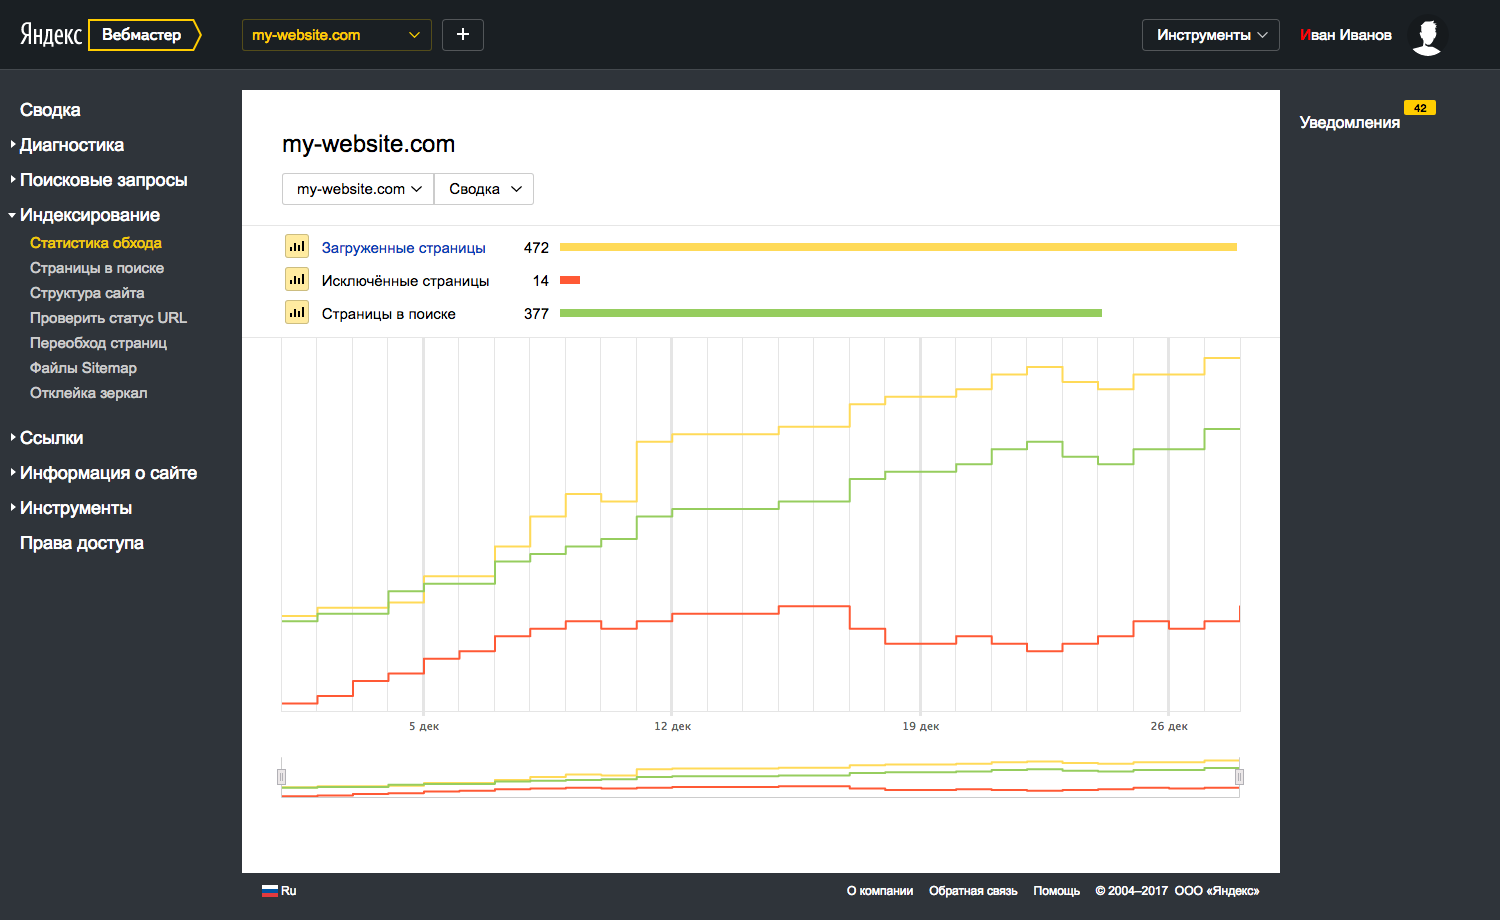The width and height of the screenshot is (1500, 920).
Task: Open О компании footer link
Action: pos(880,891)
